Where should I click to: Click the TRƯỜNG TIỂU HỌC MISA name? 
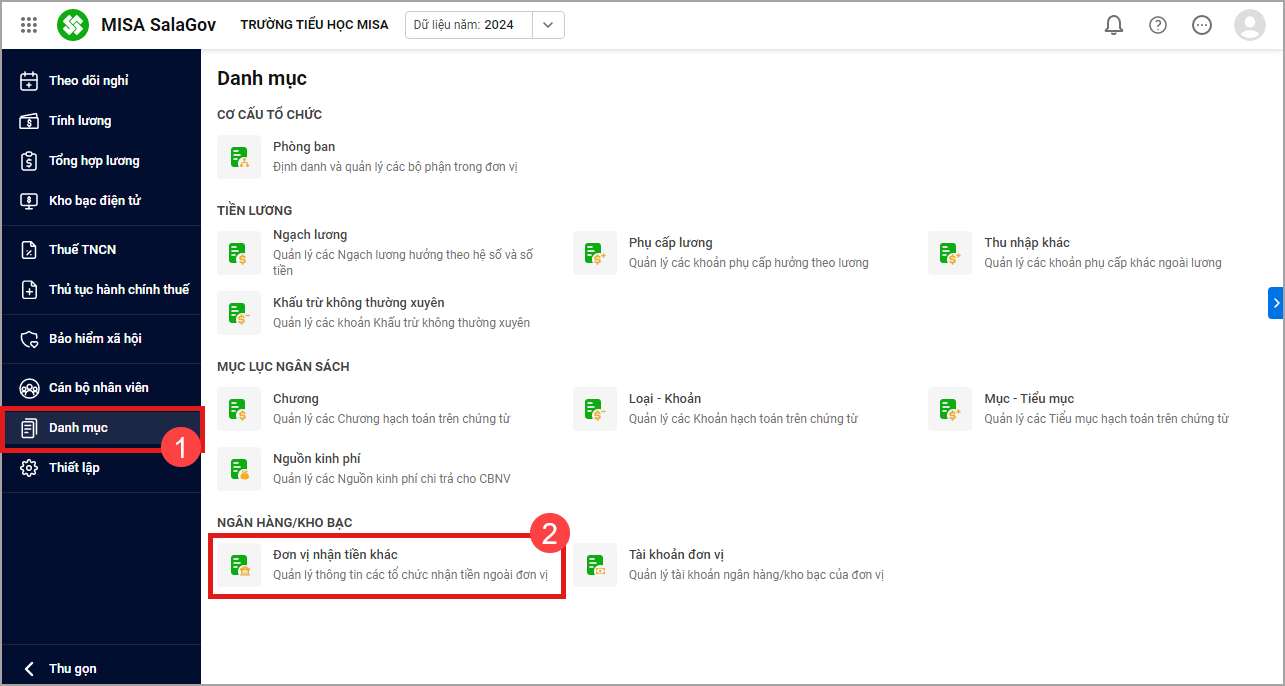coord(314,25)
